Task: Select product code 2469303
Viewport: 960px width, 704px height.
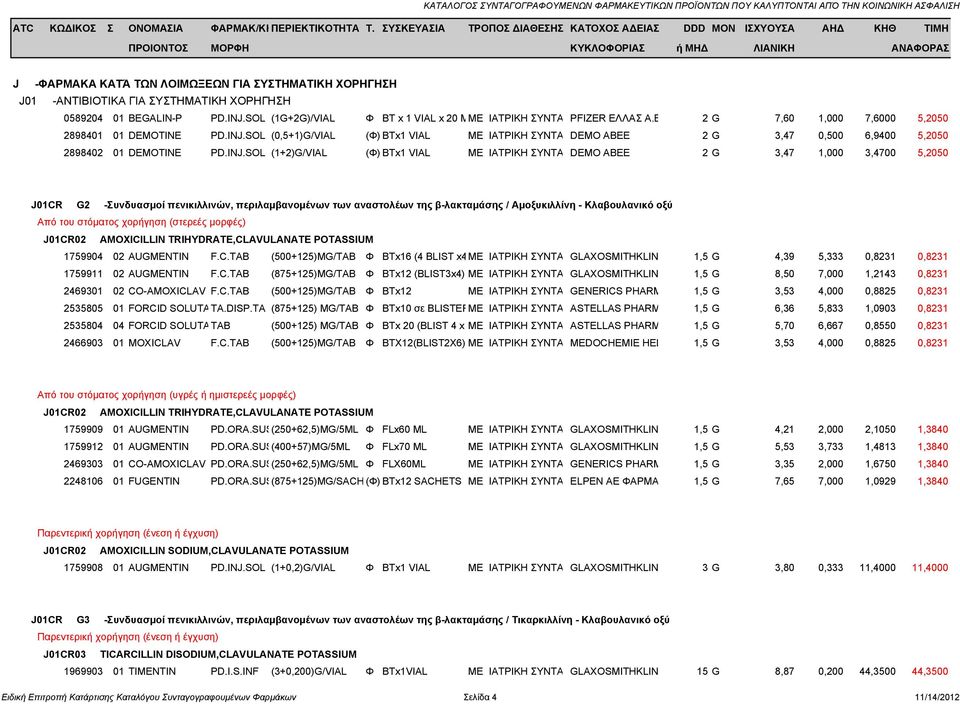Action: point(83,464)
